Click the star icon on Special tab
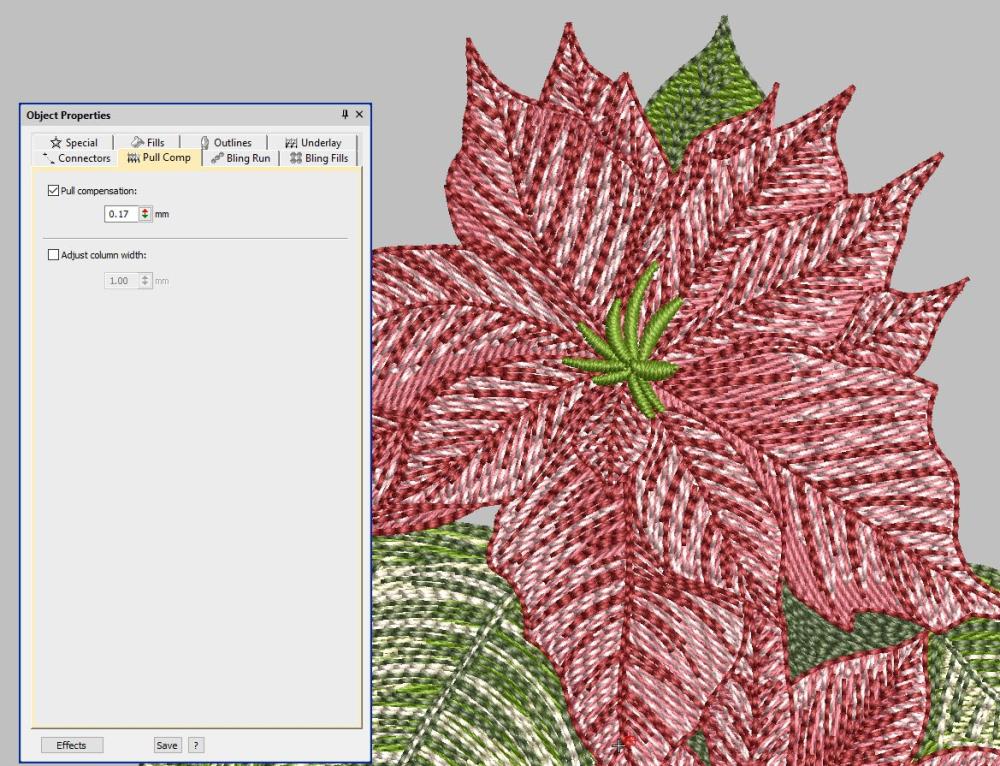The image size is (1000, 766). tap(54, 142)
